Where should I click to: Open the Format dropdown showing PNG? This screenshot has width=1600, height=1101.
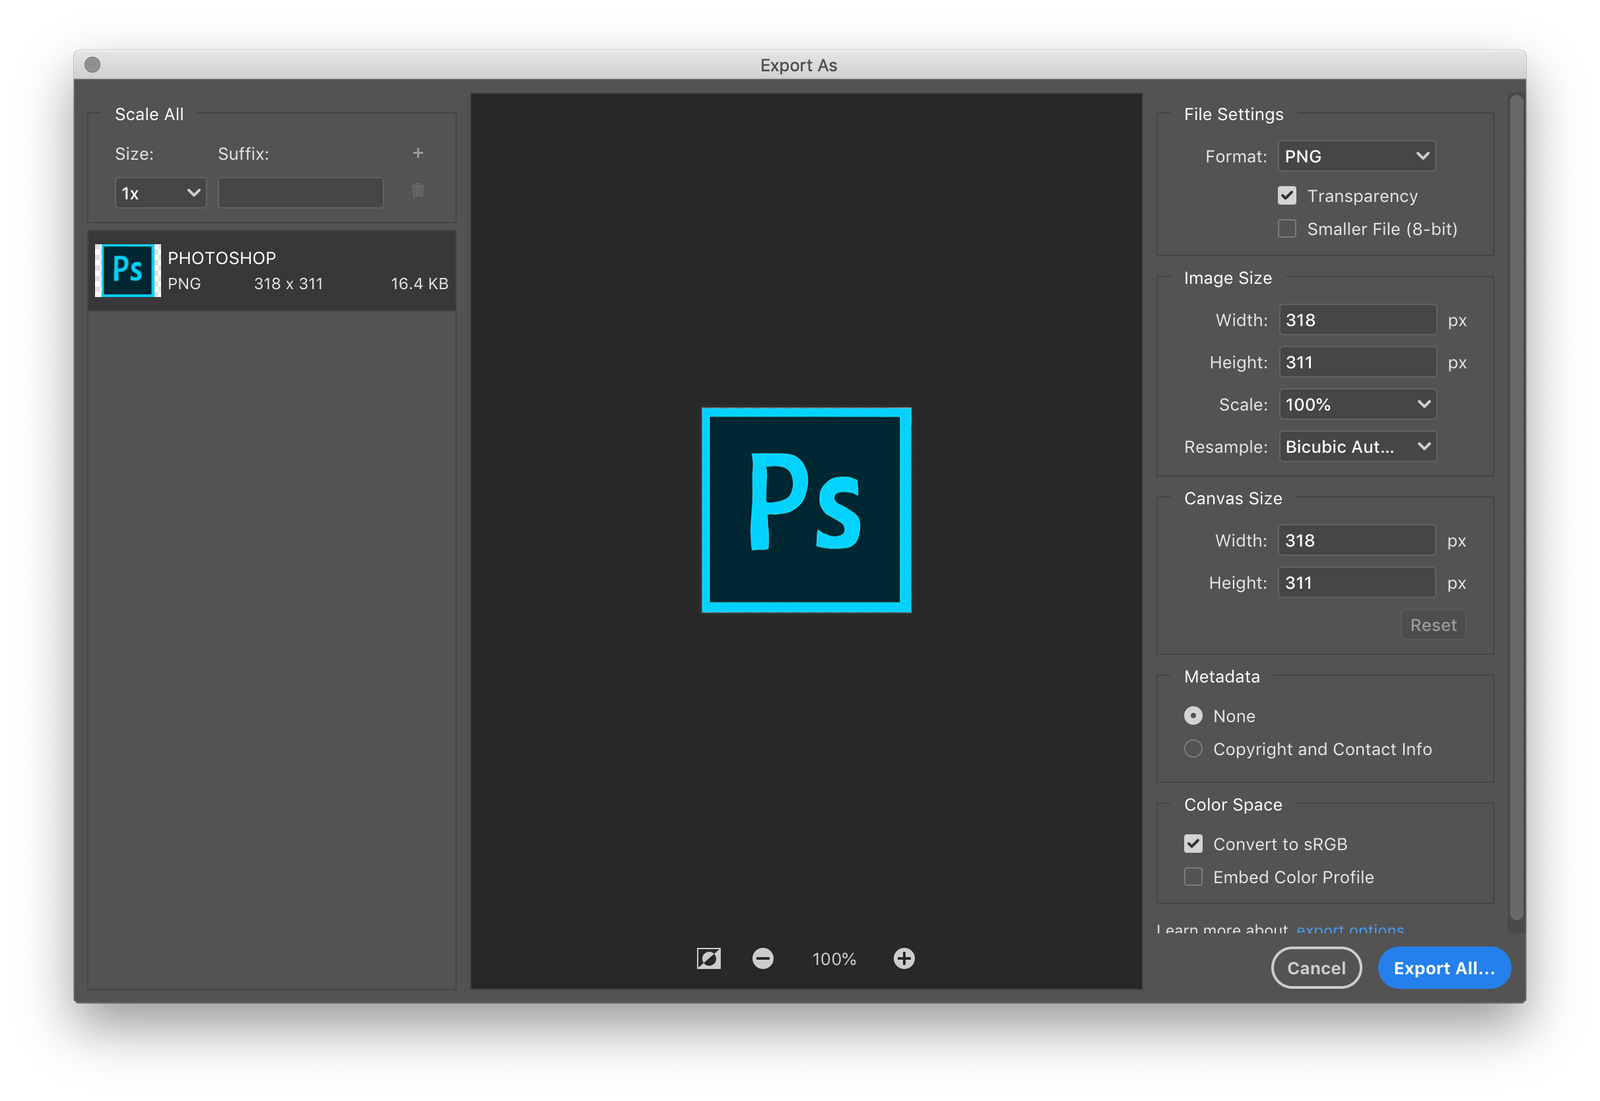point(1356,156)
